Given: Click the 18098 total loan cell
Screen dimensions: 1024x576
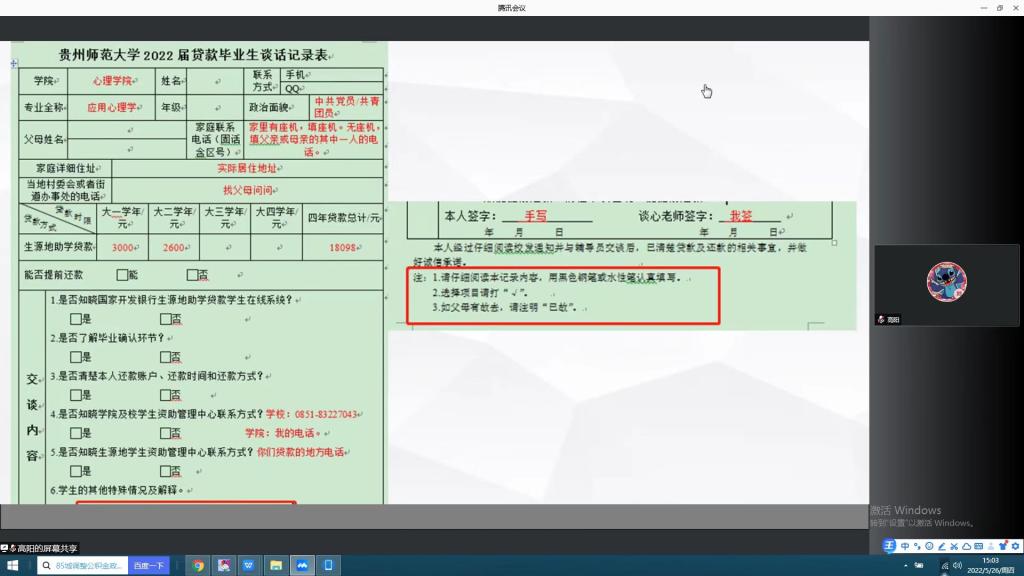Looking at the screenshot, I should point(343,248).
